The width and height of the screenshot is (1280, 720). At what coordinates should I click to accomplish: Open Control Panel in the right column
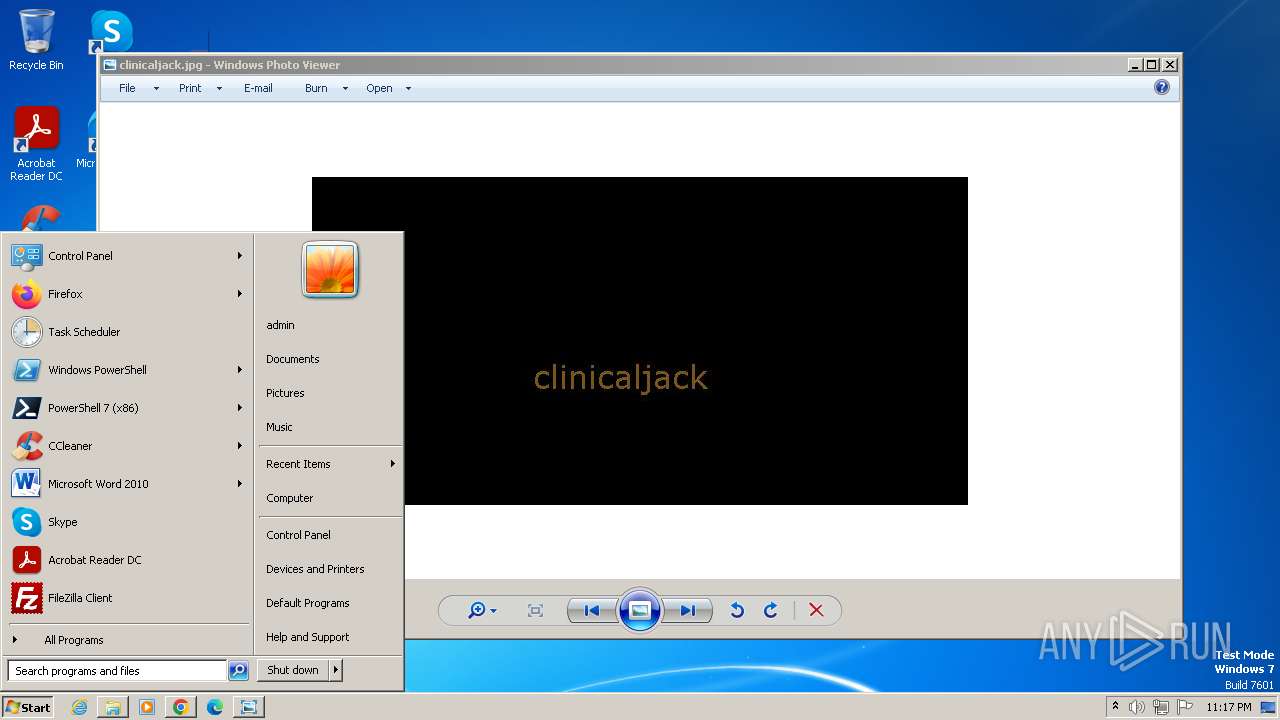pos(298,535)
